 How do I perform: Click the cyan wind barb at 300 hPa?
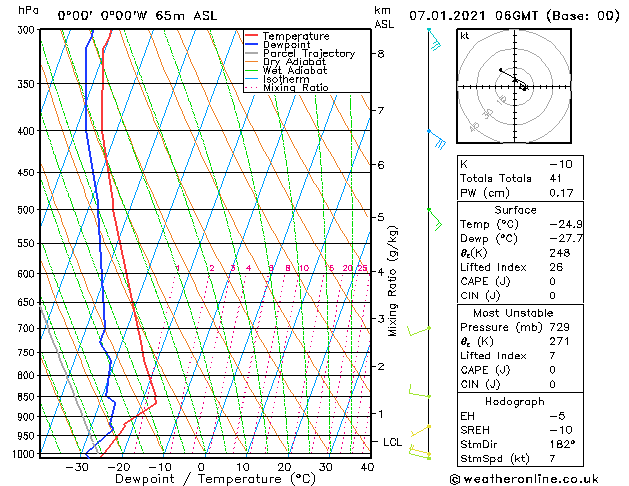[x=434, y=40]
